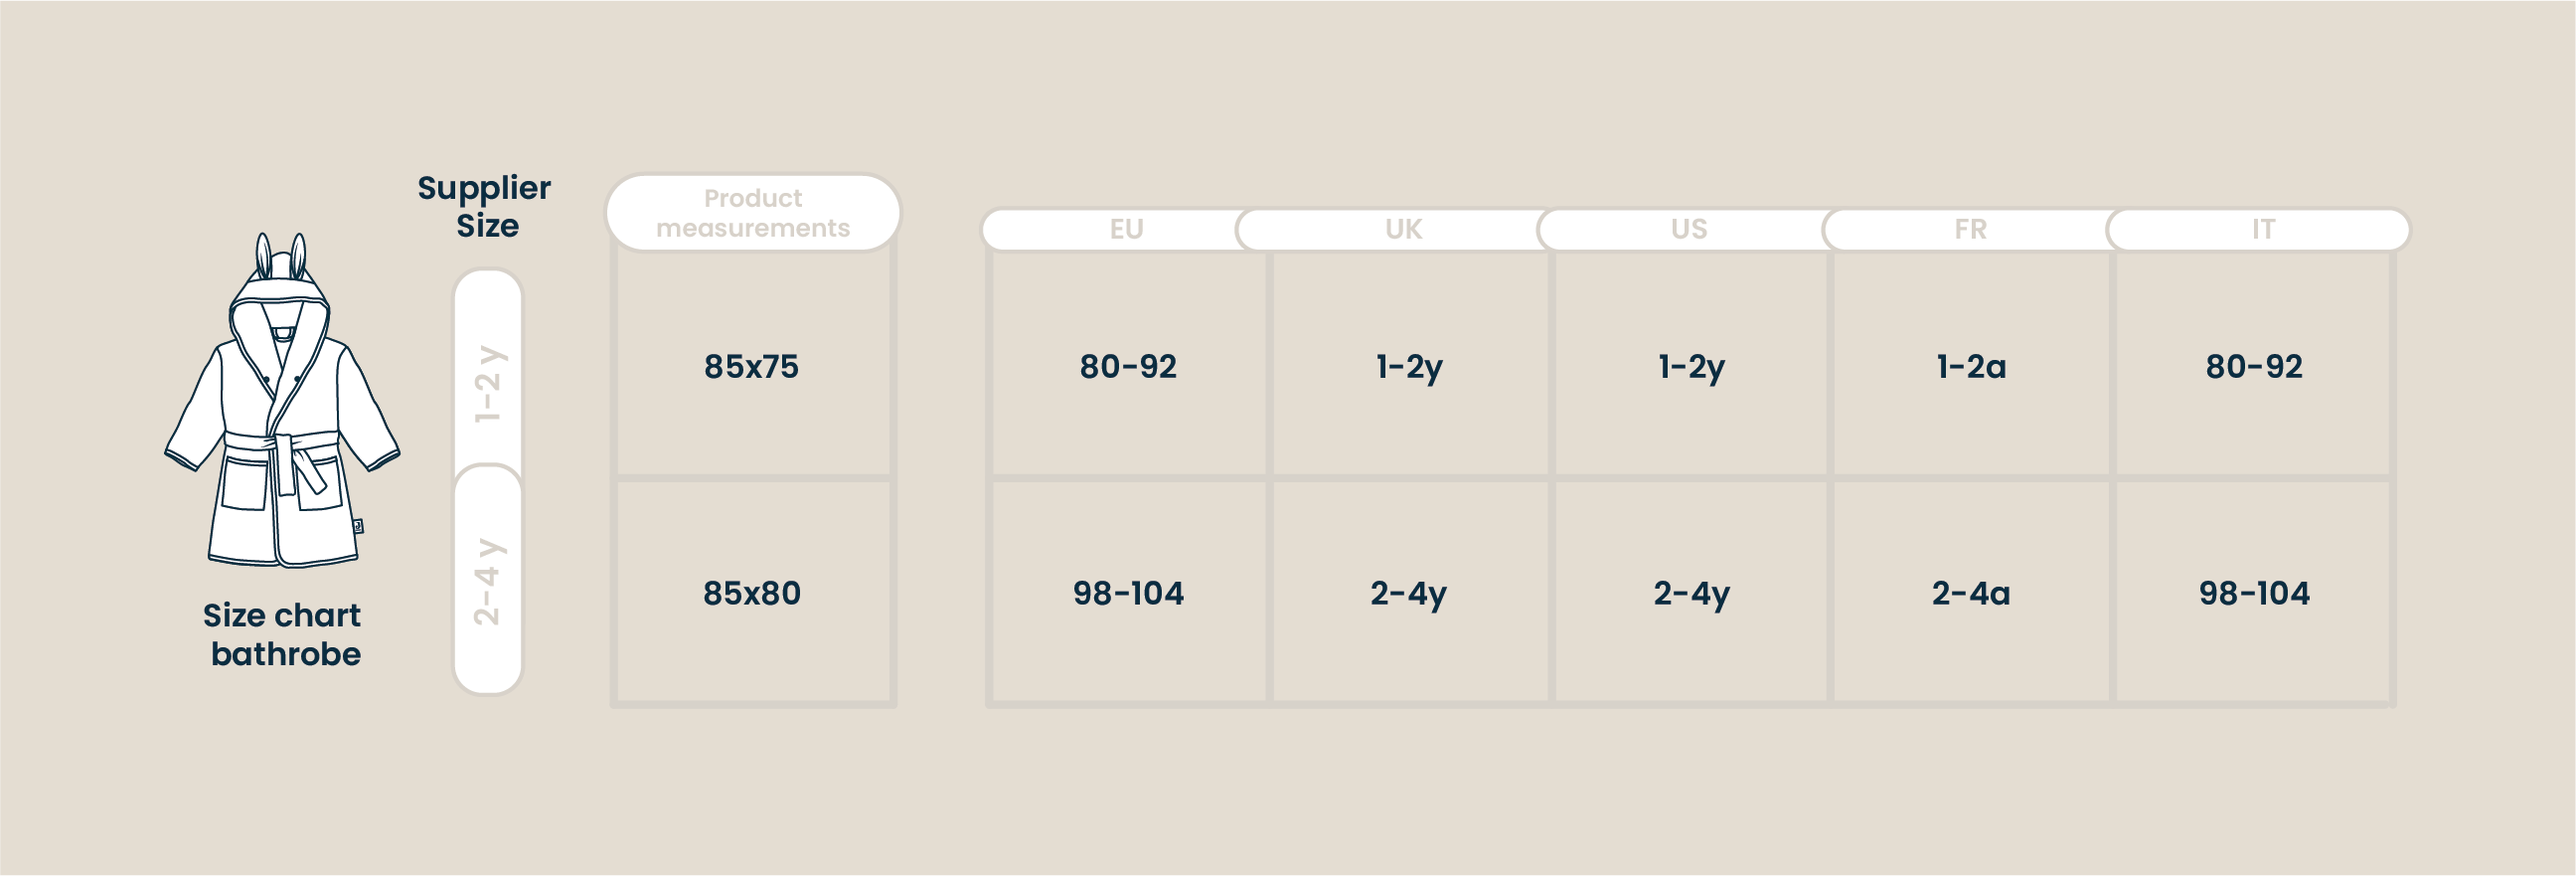Select the 85x80 measurement cell
The height and width of the screenshot is (876, 2576).
coord(753,592)
